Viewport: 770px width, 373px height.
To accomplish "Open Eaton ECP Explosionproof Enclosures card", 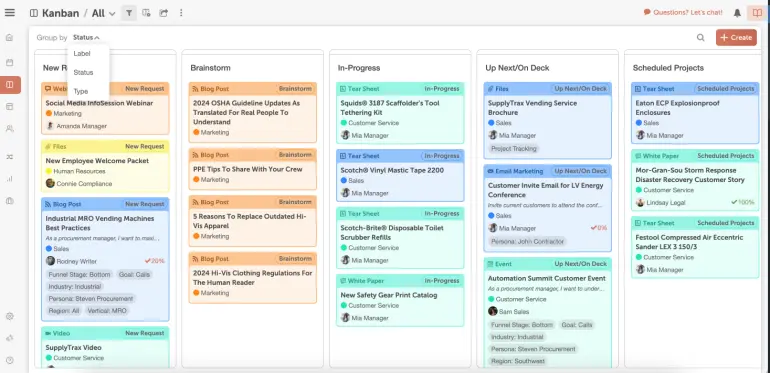I will [695, 113].
